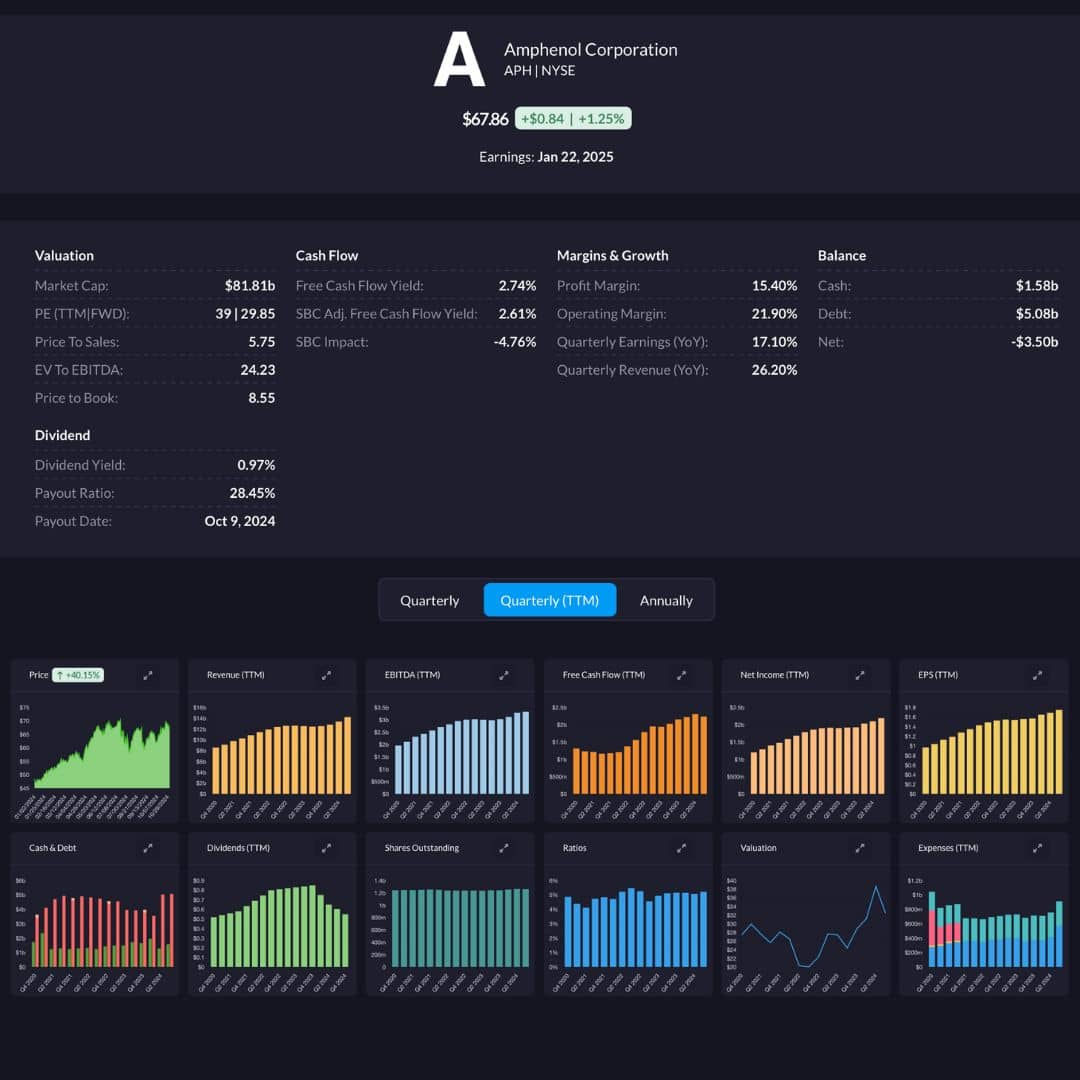Click the APH | NYSE ticker text
This screenshot has height=1080, width=1080.
[539, 71]
